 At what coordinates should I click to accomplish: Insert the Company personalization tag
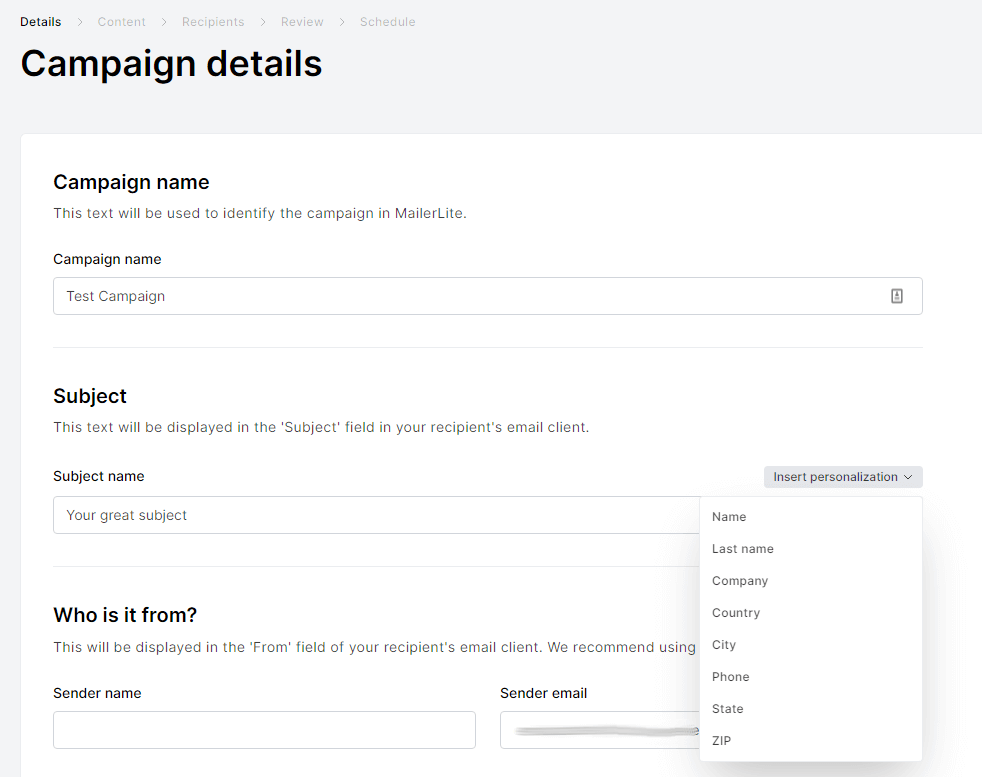tap(740, 581)
